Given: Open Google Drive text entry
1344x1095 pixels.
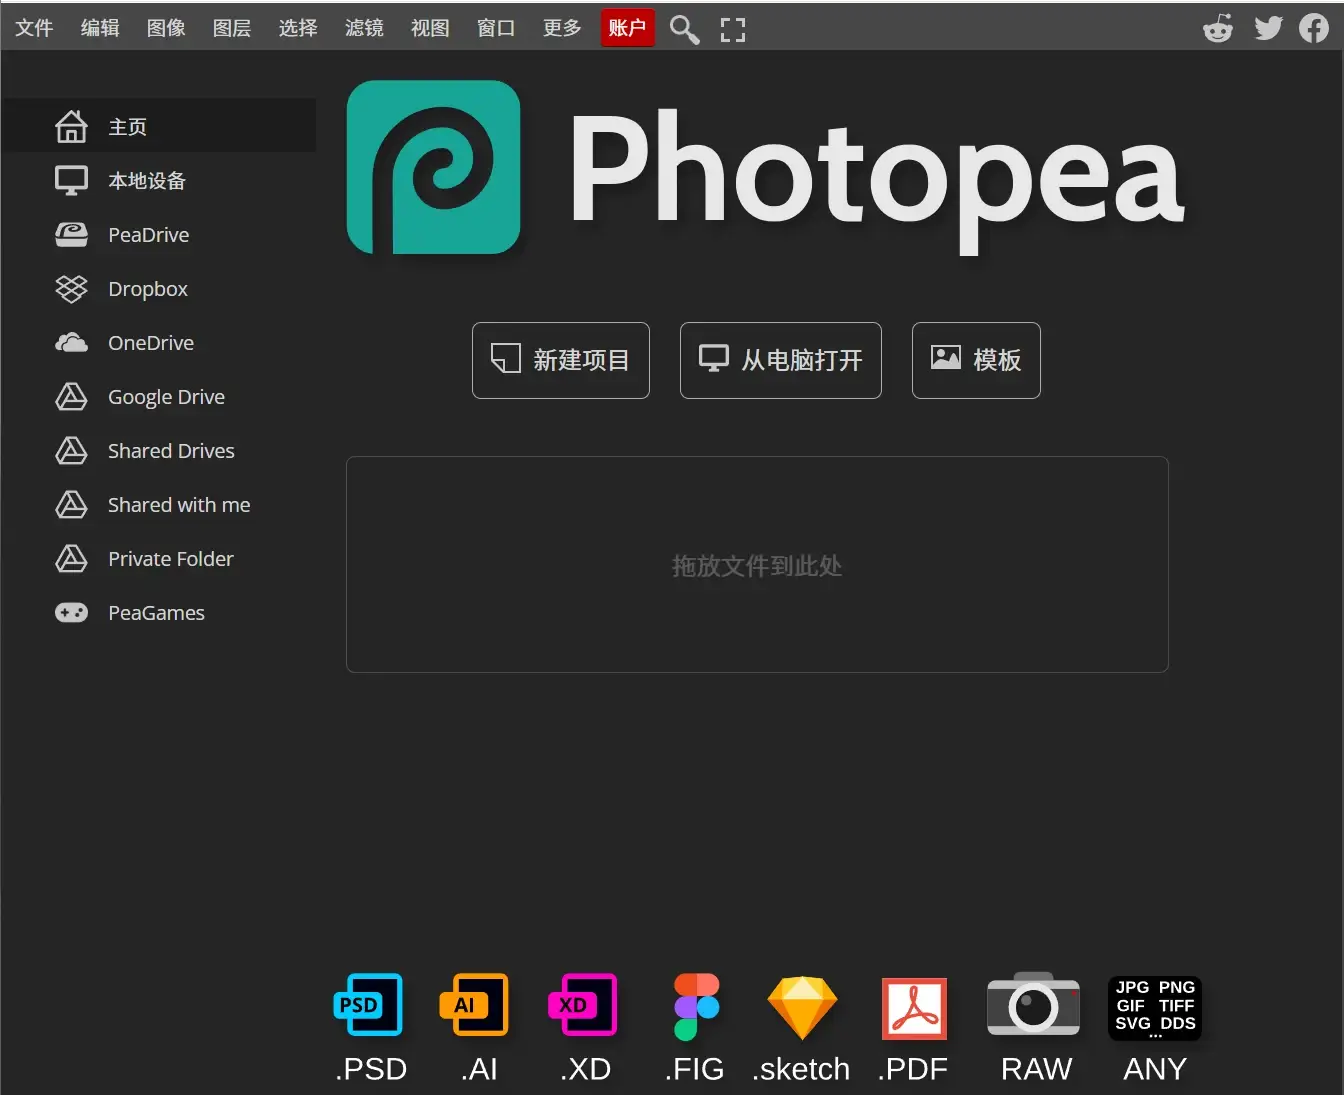Looking at the screenshot, I should coord(166,397).
